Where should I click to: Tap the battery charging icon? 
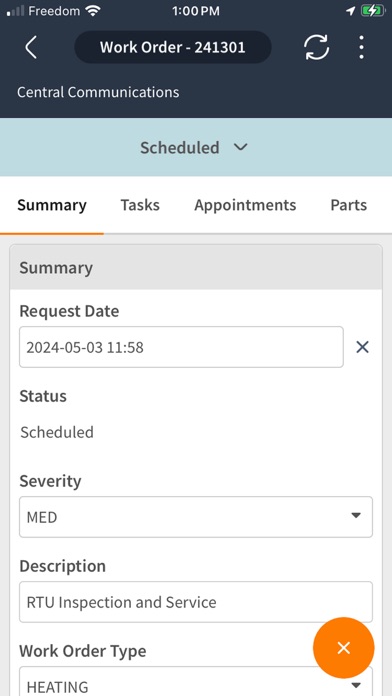pos(373,11)
